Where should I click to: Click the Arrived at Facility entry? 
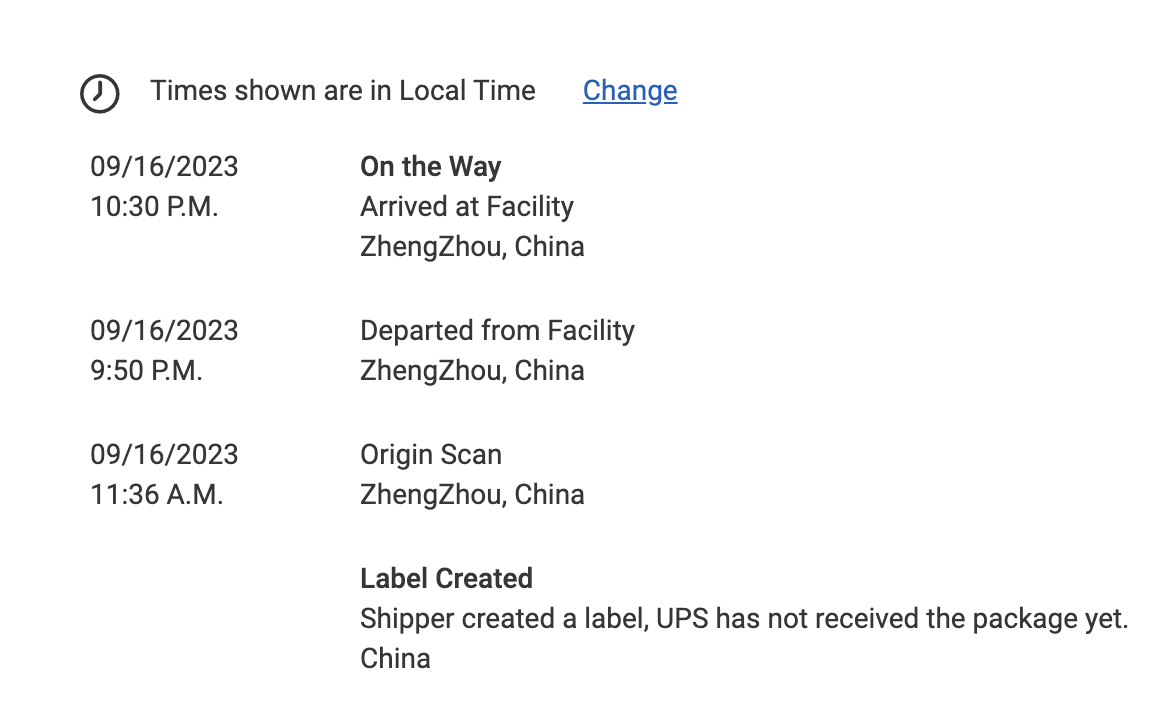[467, 207]
